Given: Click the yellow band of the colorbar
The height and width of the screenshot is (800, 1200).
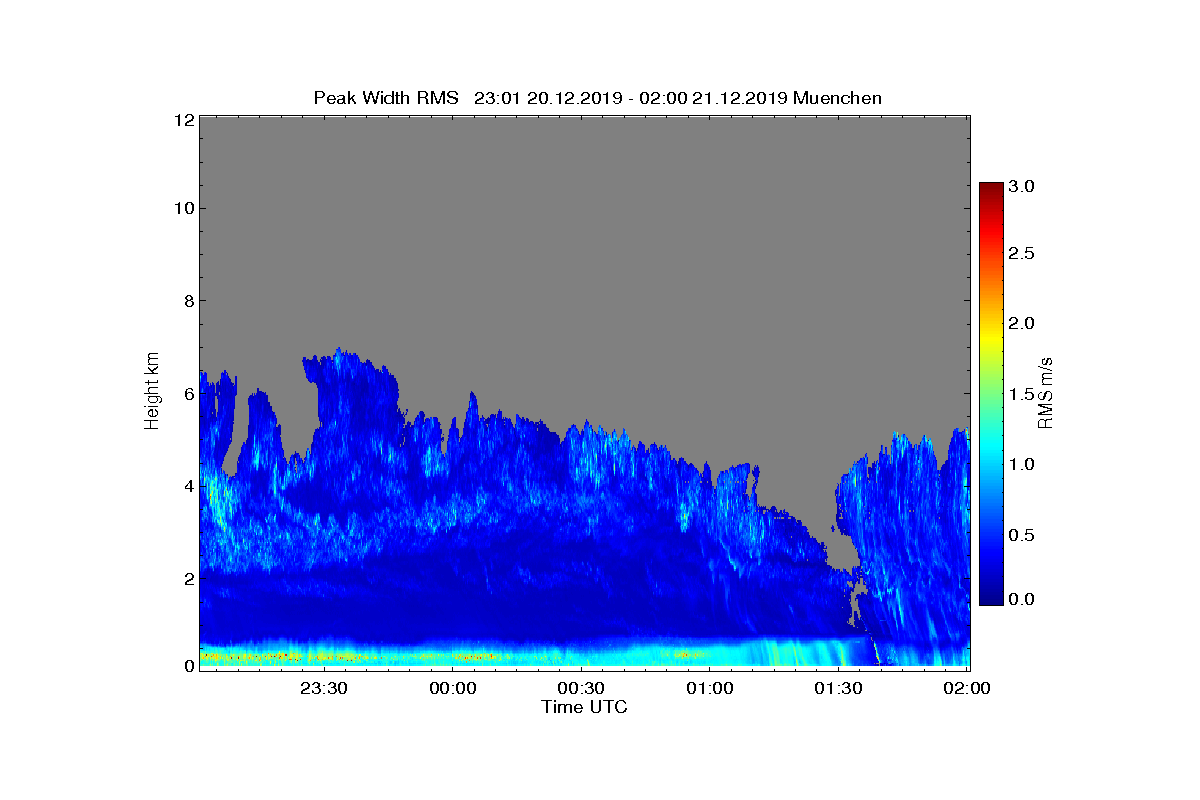Looking at the screenshot, I should (x=991, y=330).
